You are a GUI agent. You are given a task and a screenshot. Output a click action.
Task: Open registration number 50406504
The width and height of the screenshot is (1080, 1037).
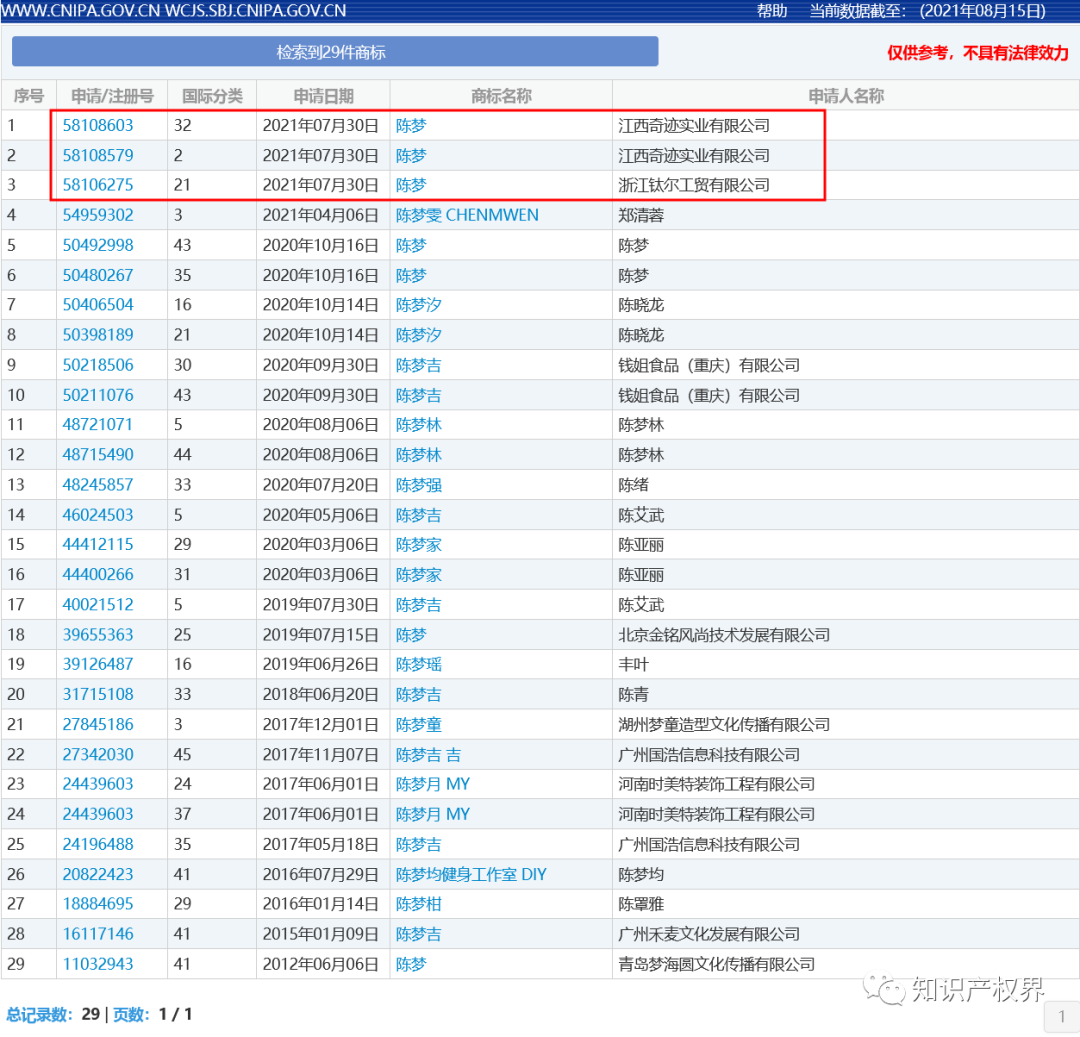pos(98,305)
